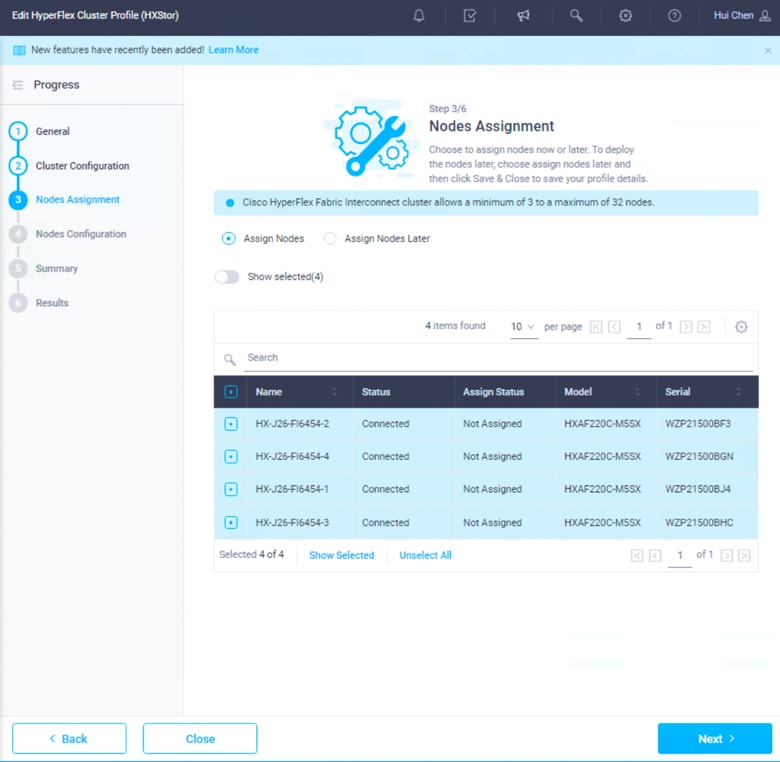Collapse the Progress sidebar icon
The width and height of the screenshot is (780, 762).
(x=18, y=85)
